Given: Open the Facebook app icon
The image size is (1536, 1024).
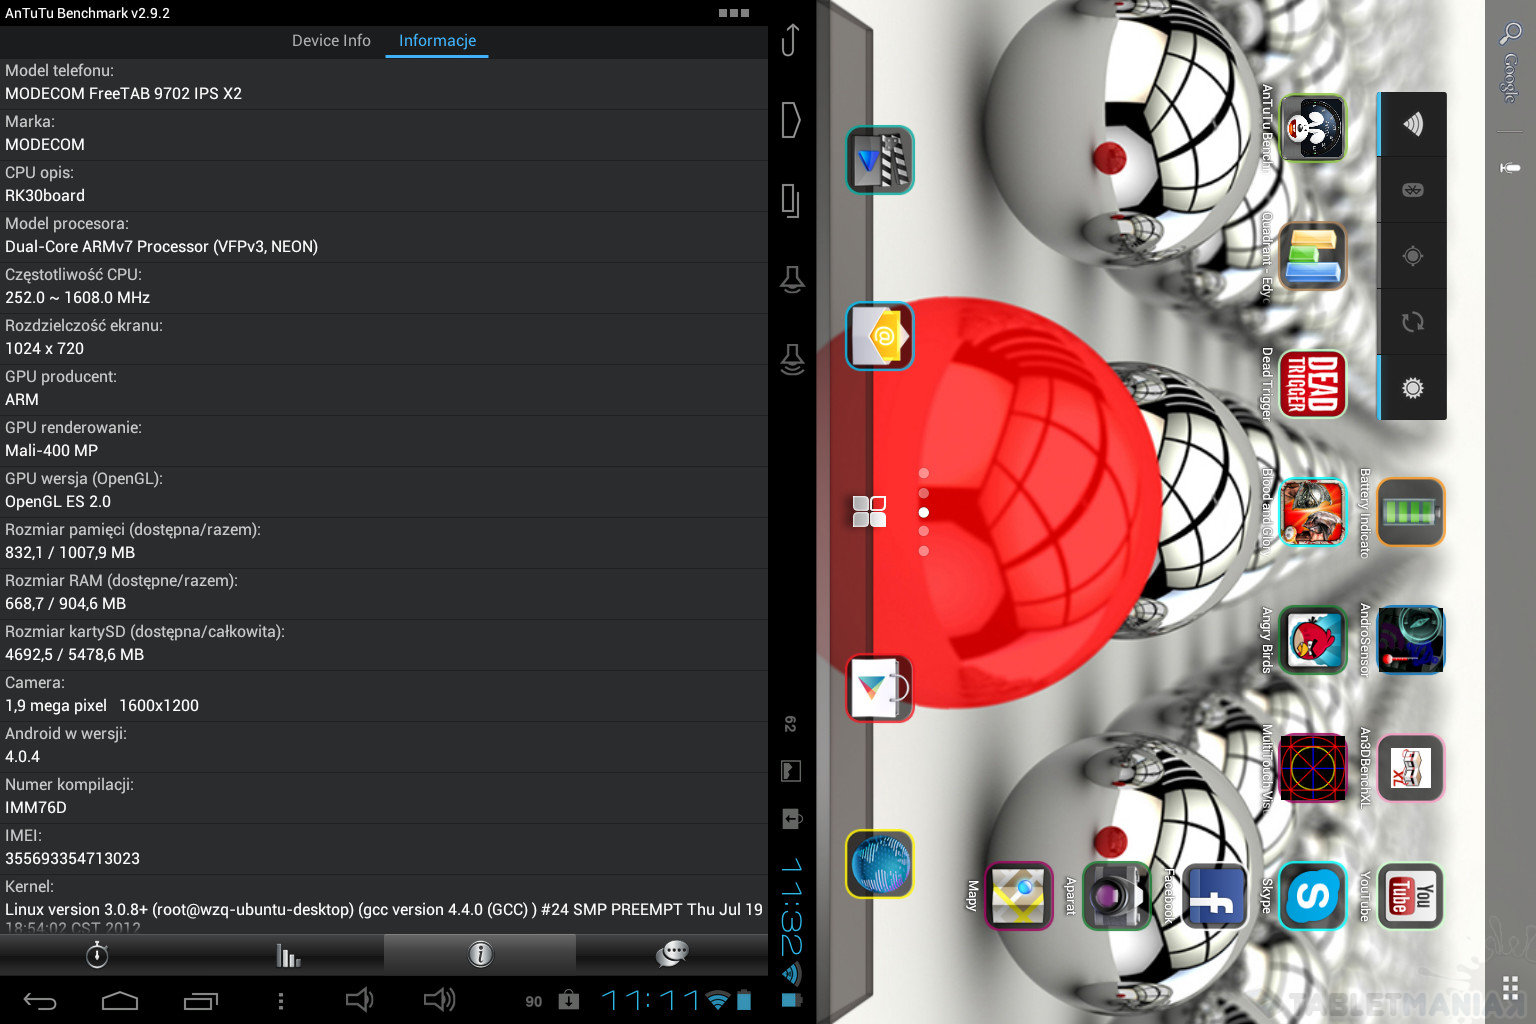Looking at the screenshot, I should [x=1214, y=896].
